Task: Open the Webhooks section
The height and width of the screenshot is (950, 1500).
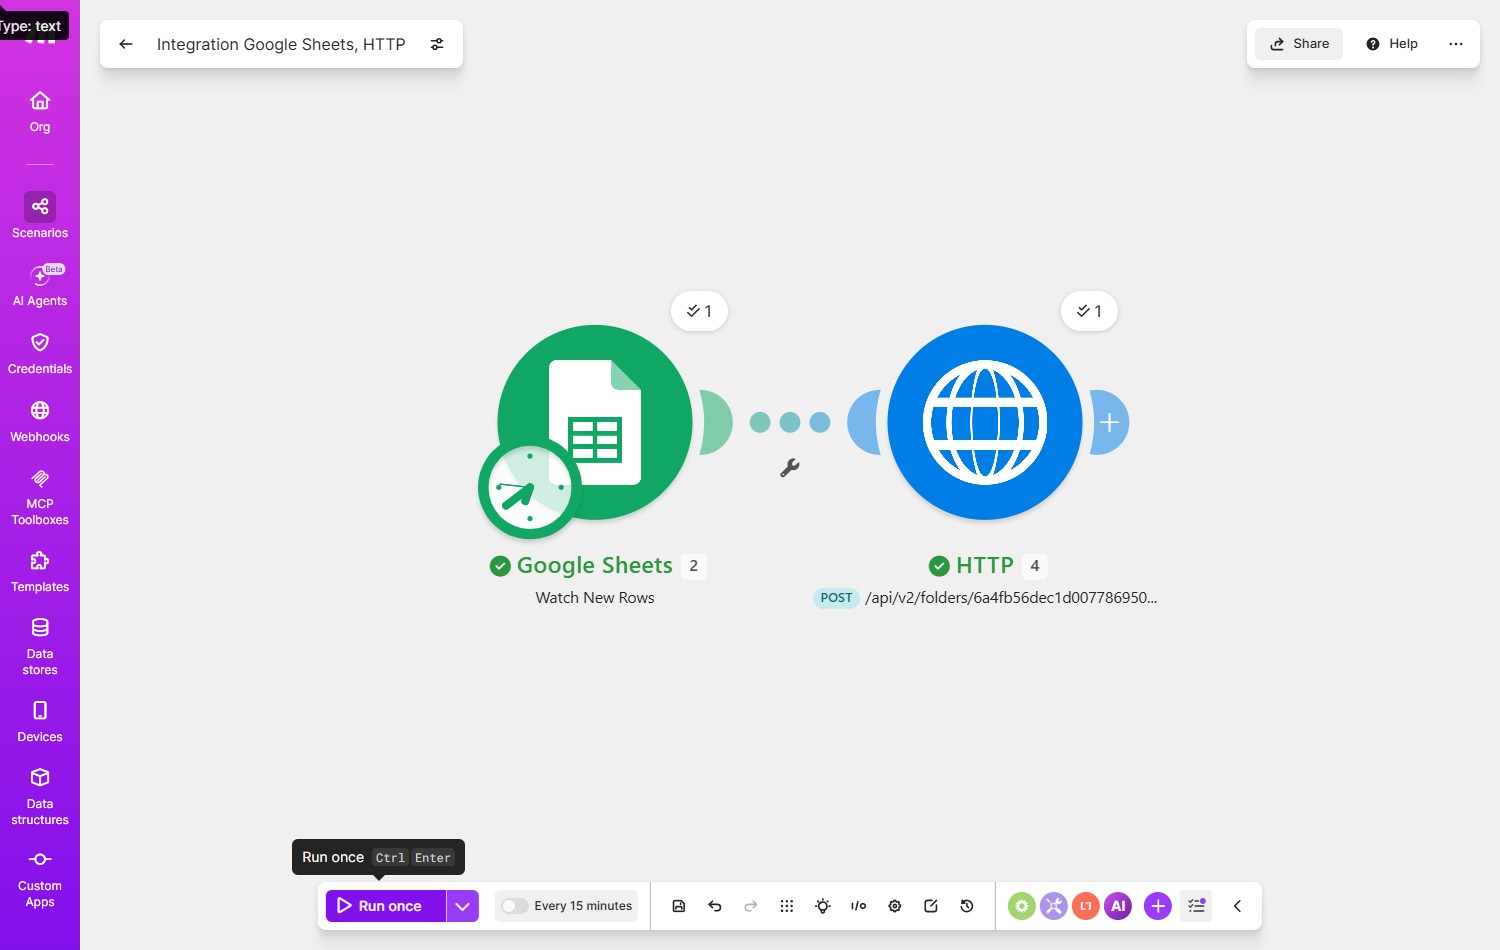Action: (40, 421)
